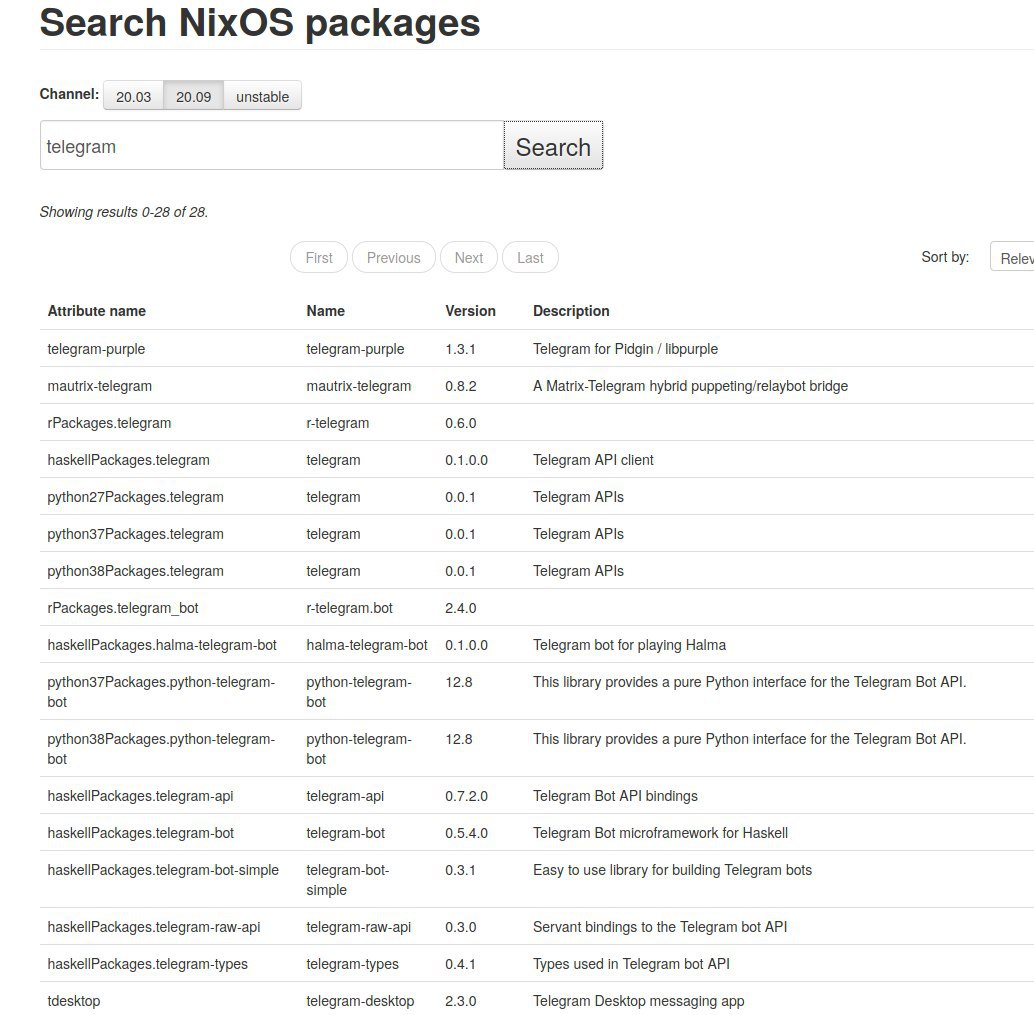Switch to the unstable channel
Screen dimensions: 1034x1015
point(262,96)
